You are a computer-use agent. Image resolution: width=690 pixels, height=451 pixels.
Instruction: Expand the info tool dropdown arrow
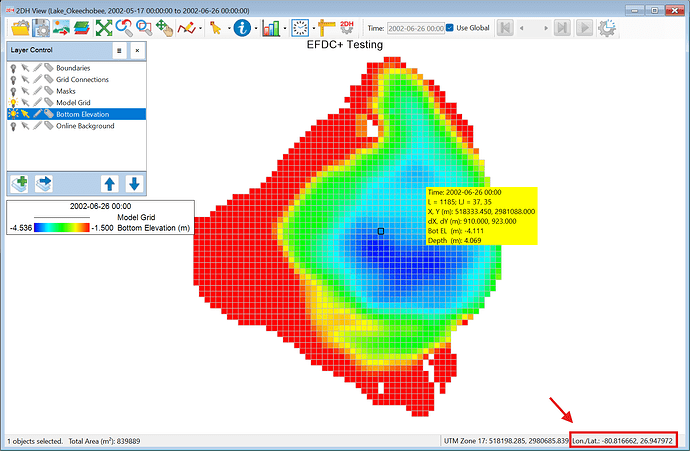(x=256, y=29)
